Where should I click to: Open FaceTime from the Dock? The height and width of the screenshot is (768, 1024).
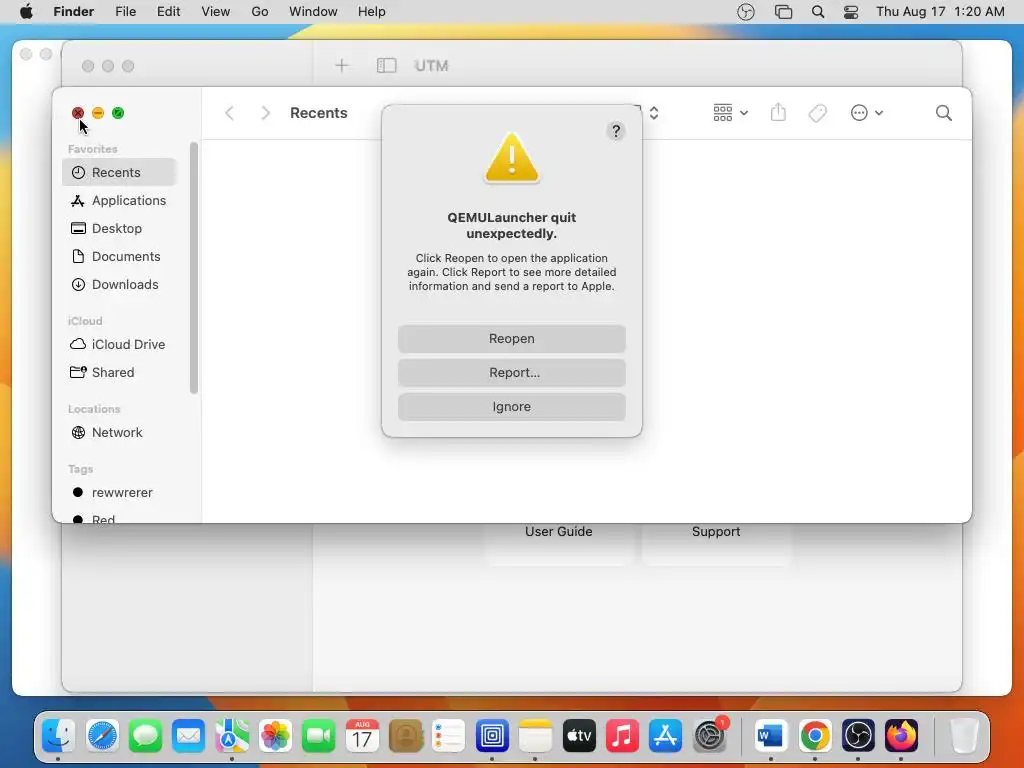point(319,737)
